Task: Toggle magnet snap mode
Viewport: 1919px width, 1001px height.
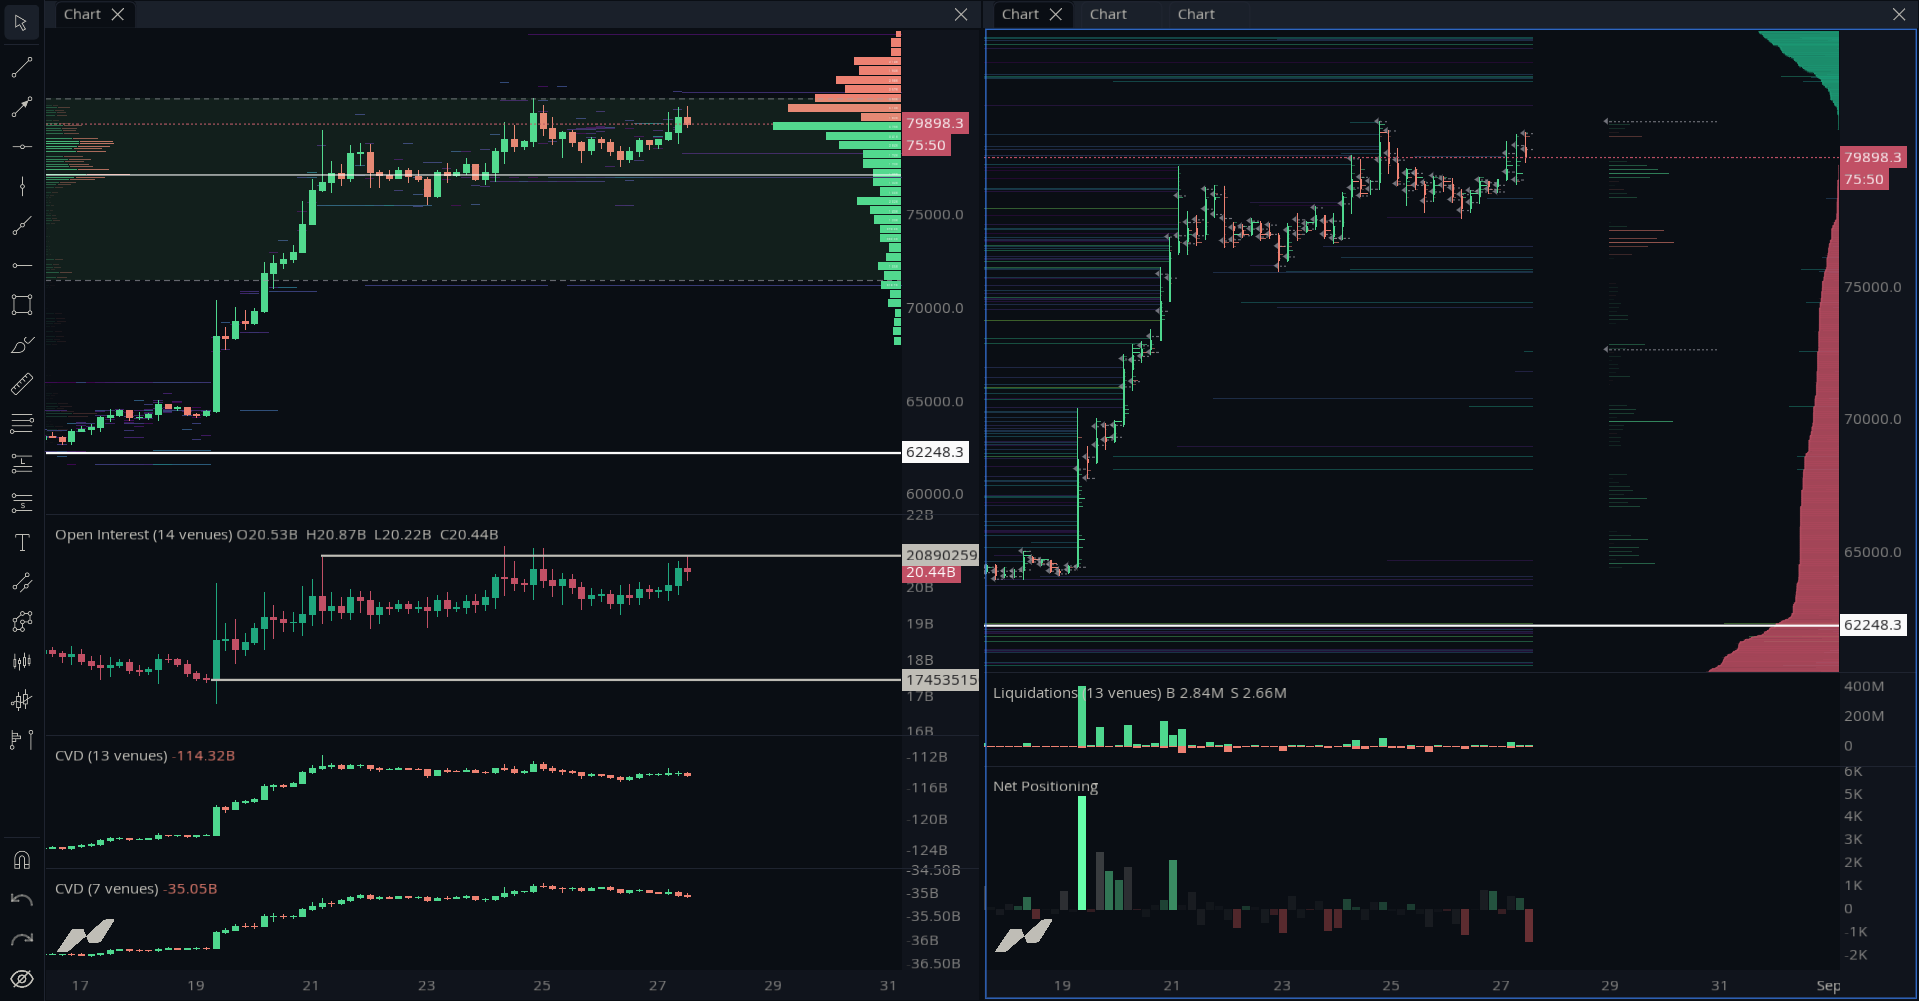Action: click(x=21, y=860)
